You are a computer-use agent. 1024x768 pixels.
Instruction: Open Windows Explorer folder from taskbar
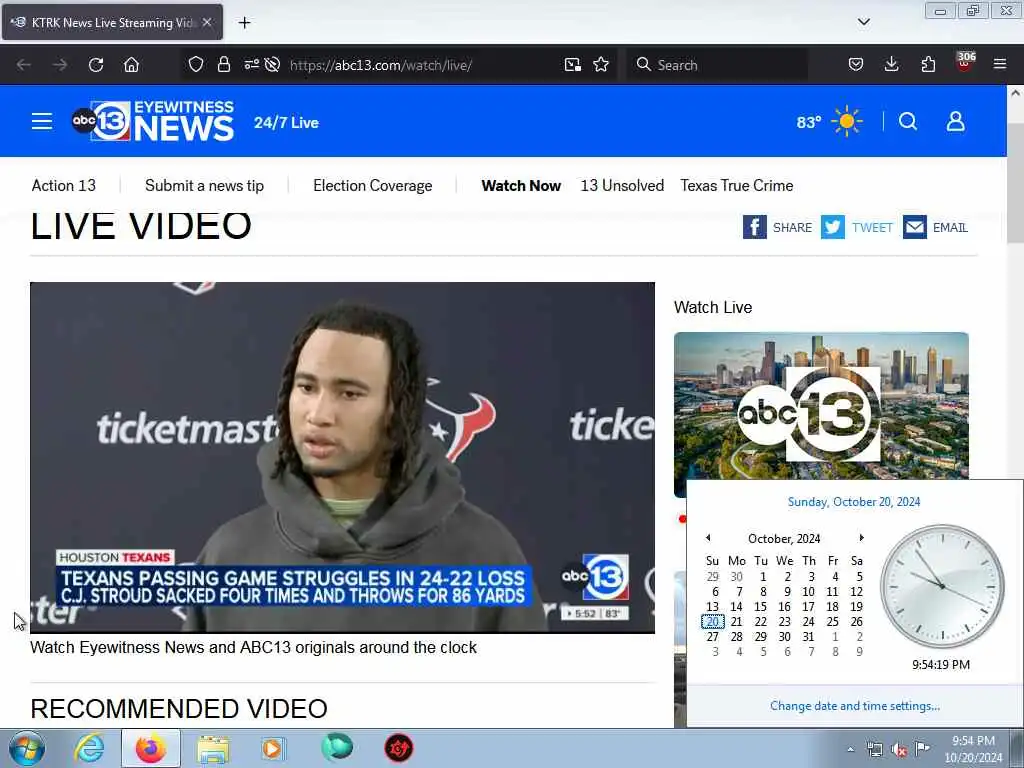tap(213, 749)
